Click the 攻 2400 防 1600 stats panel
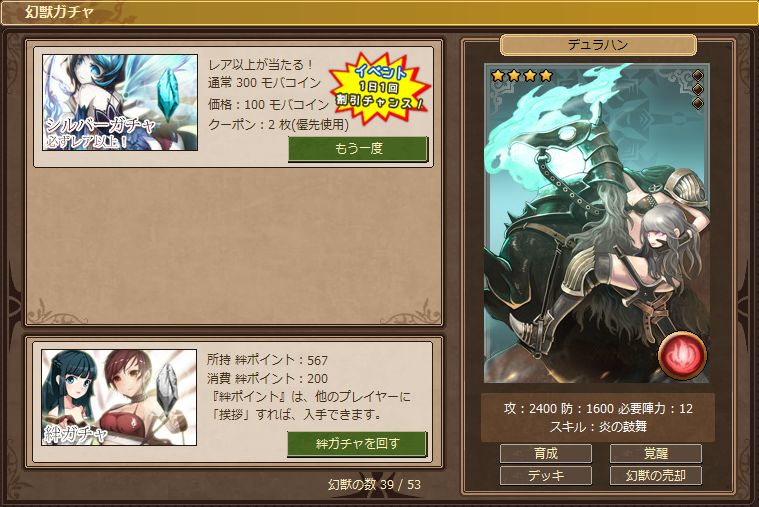This screenshot has width=759, height=507. click(598, 417)
